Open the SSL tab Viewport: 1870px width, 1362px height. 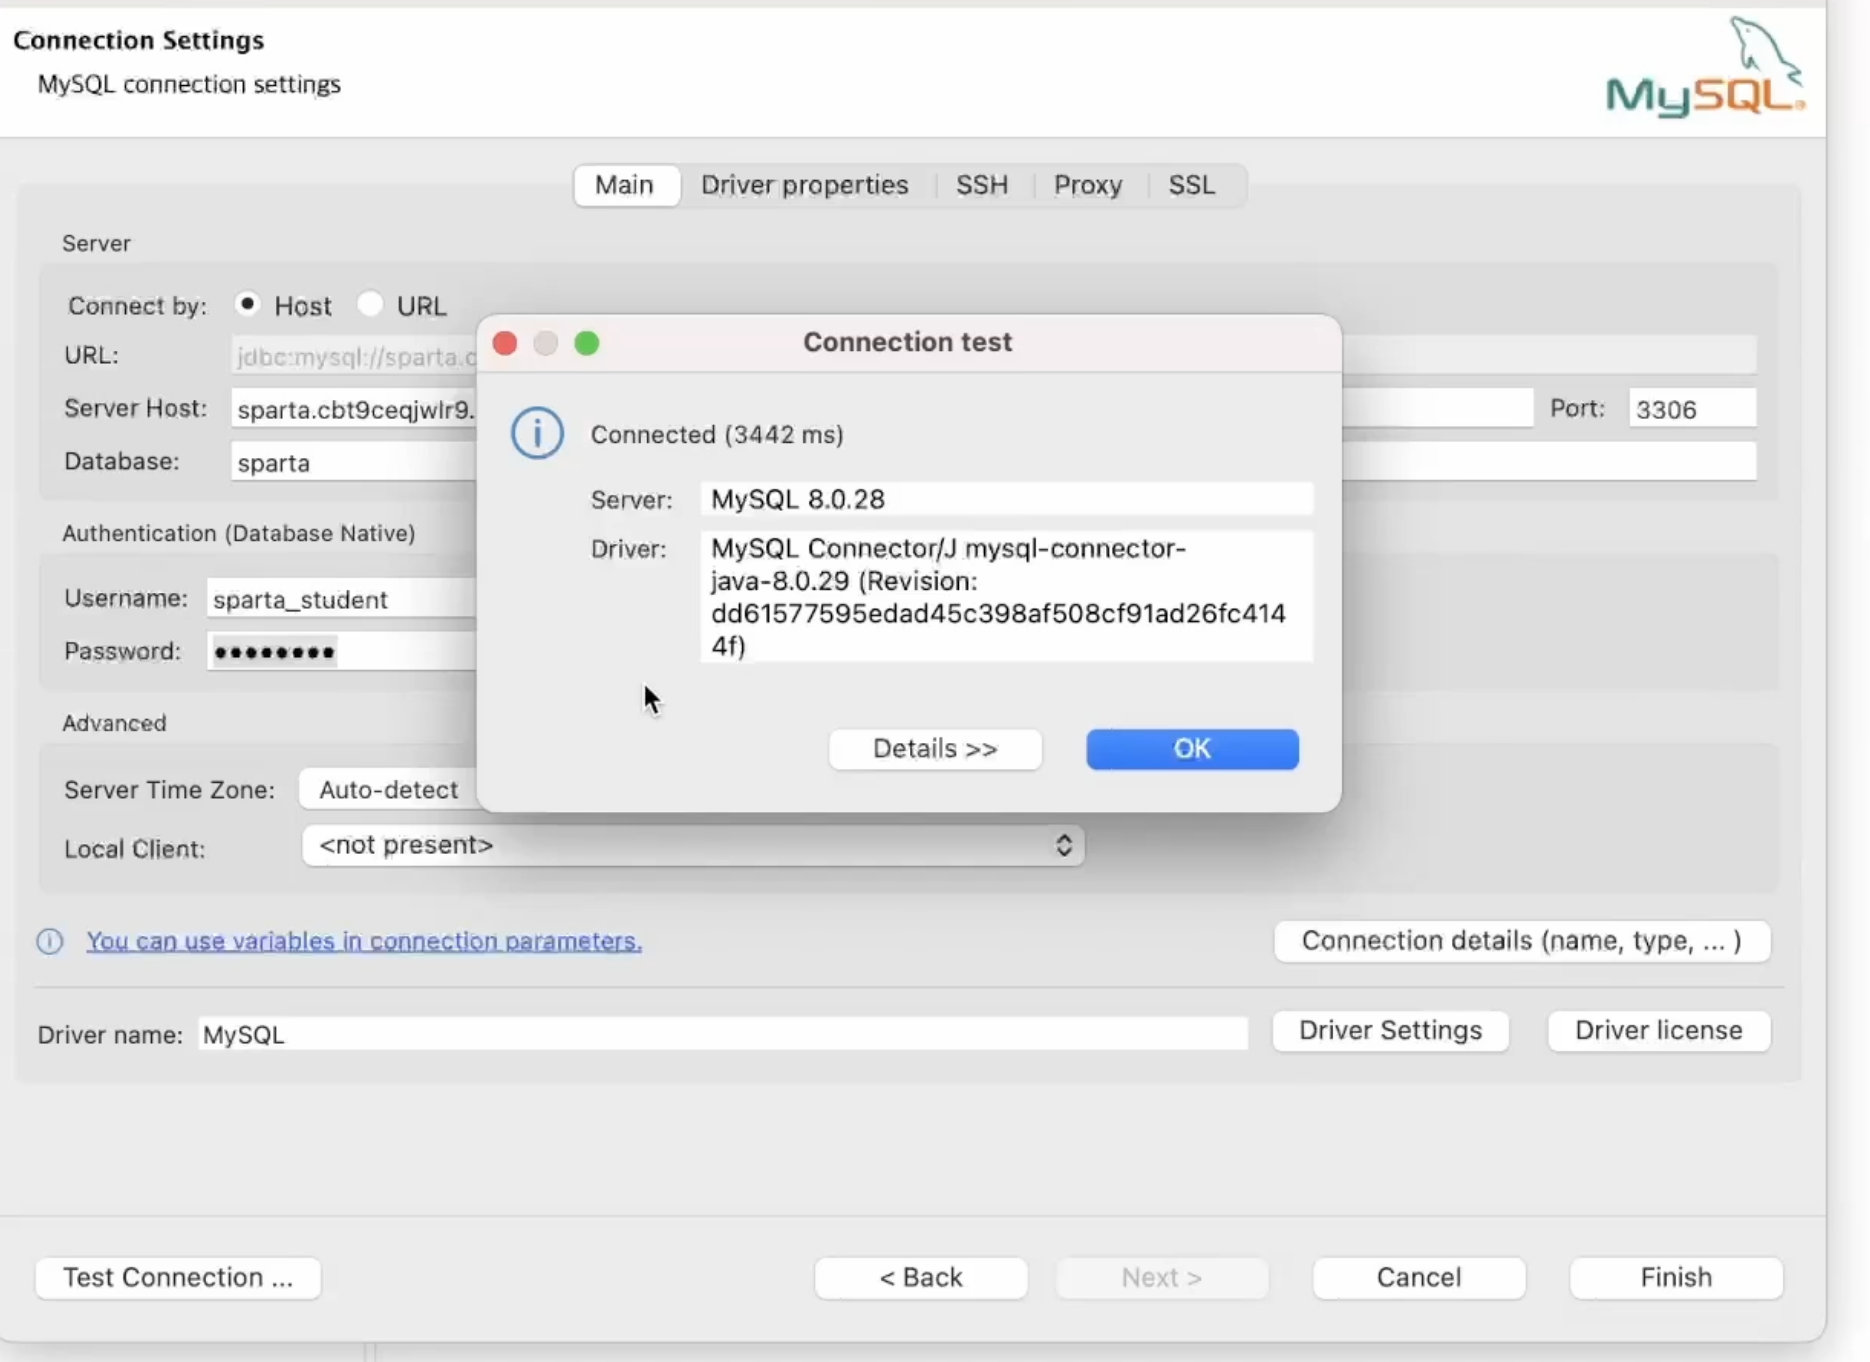(x=1192, y=186)
